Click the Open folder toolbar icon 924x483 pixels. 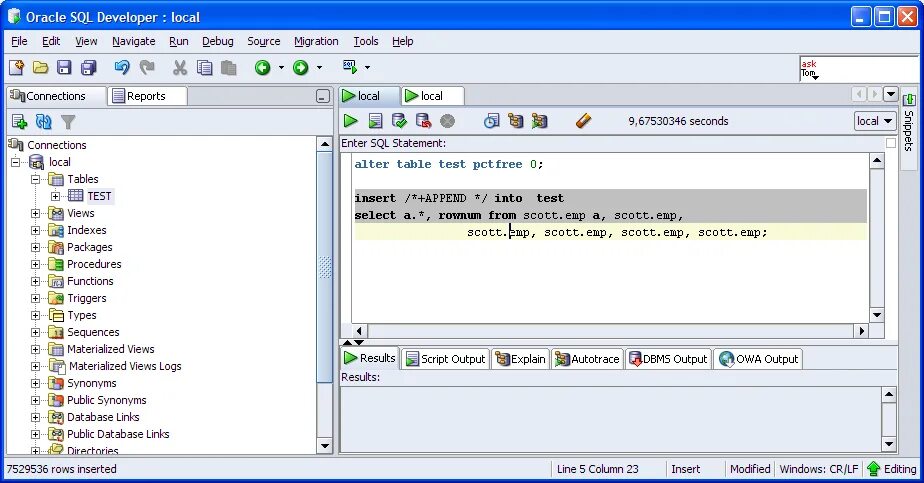point(40,67)
